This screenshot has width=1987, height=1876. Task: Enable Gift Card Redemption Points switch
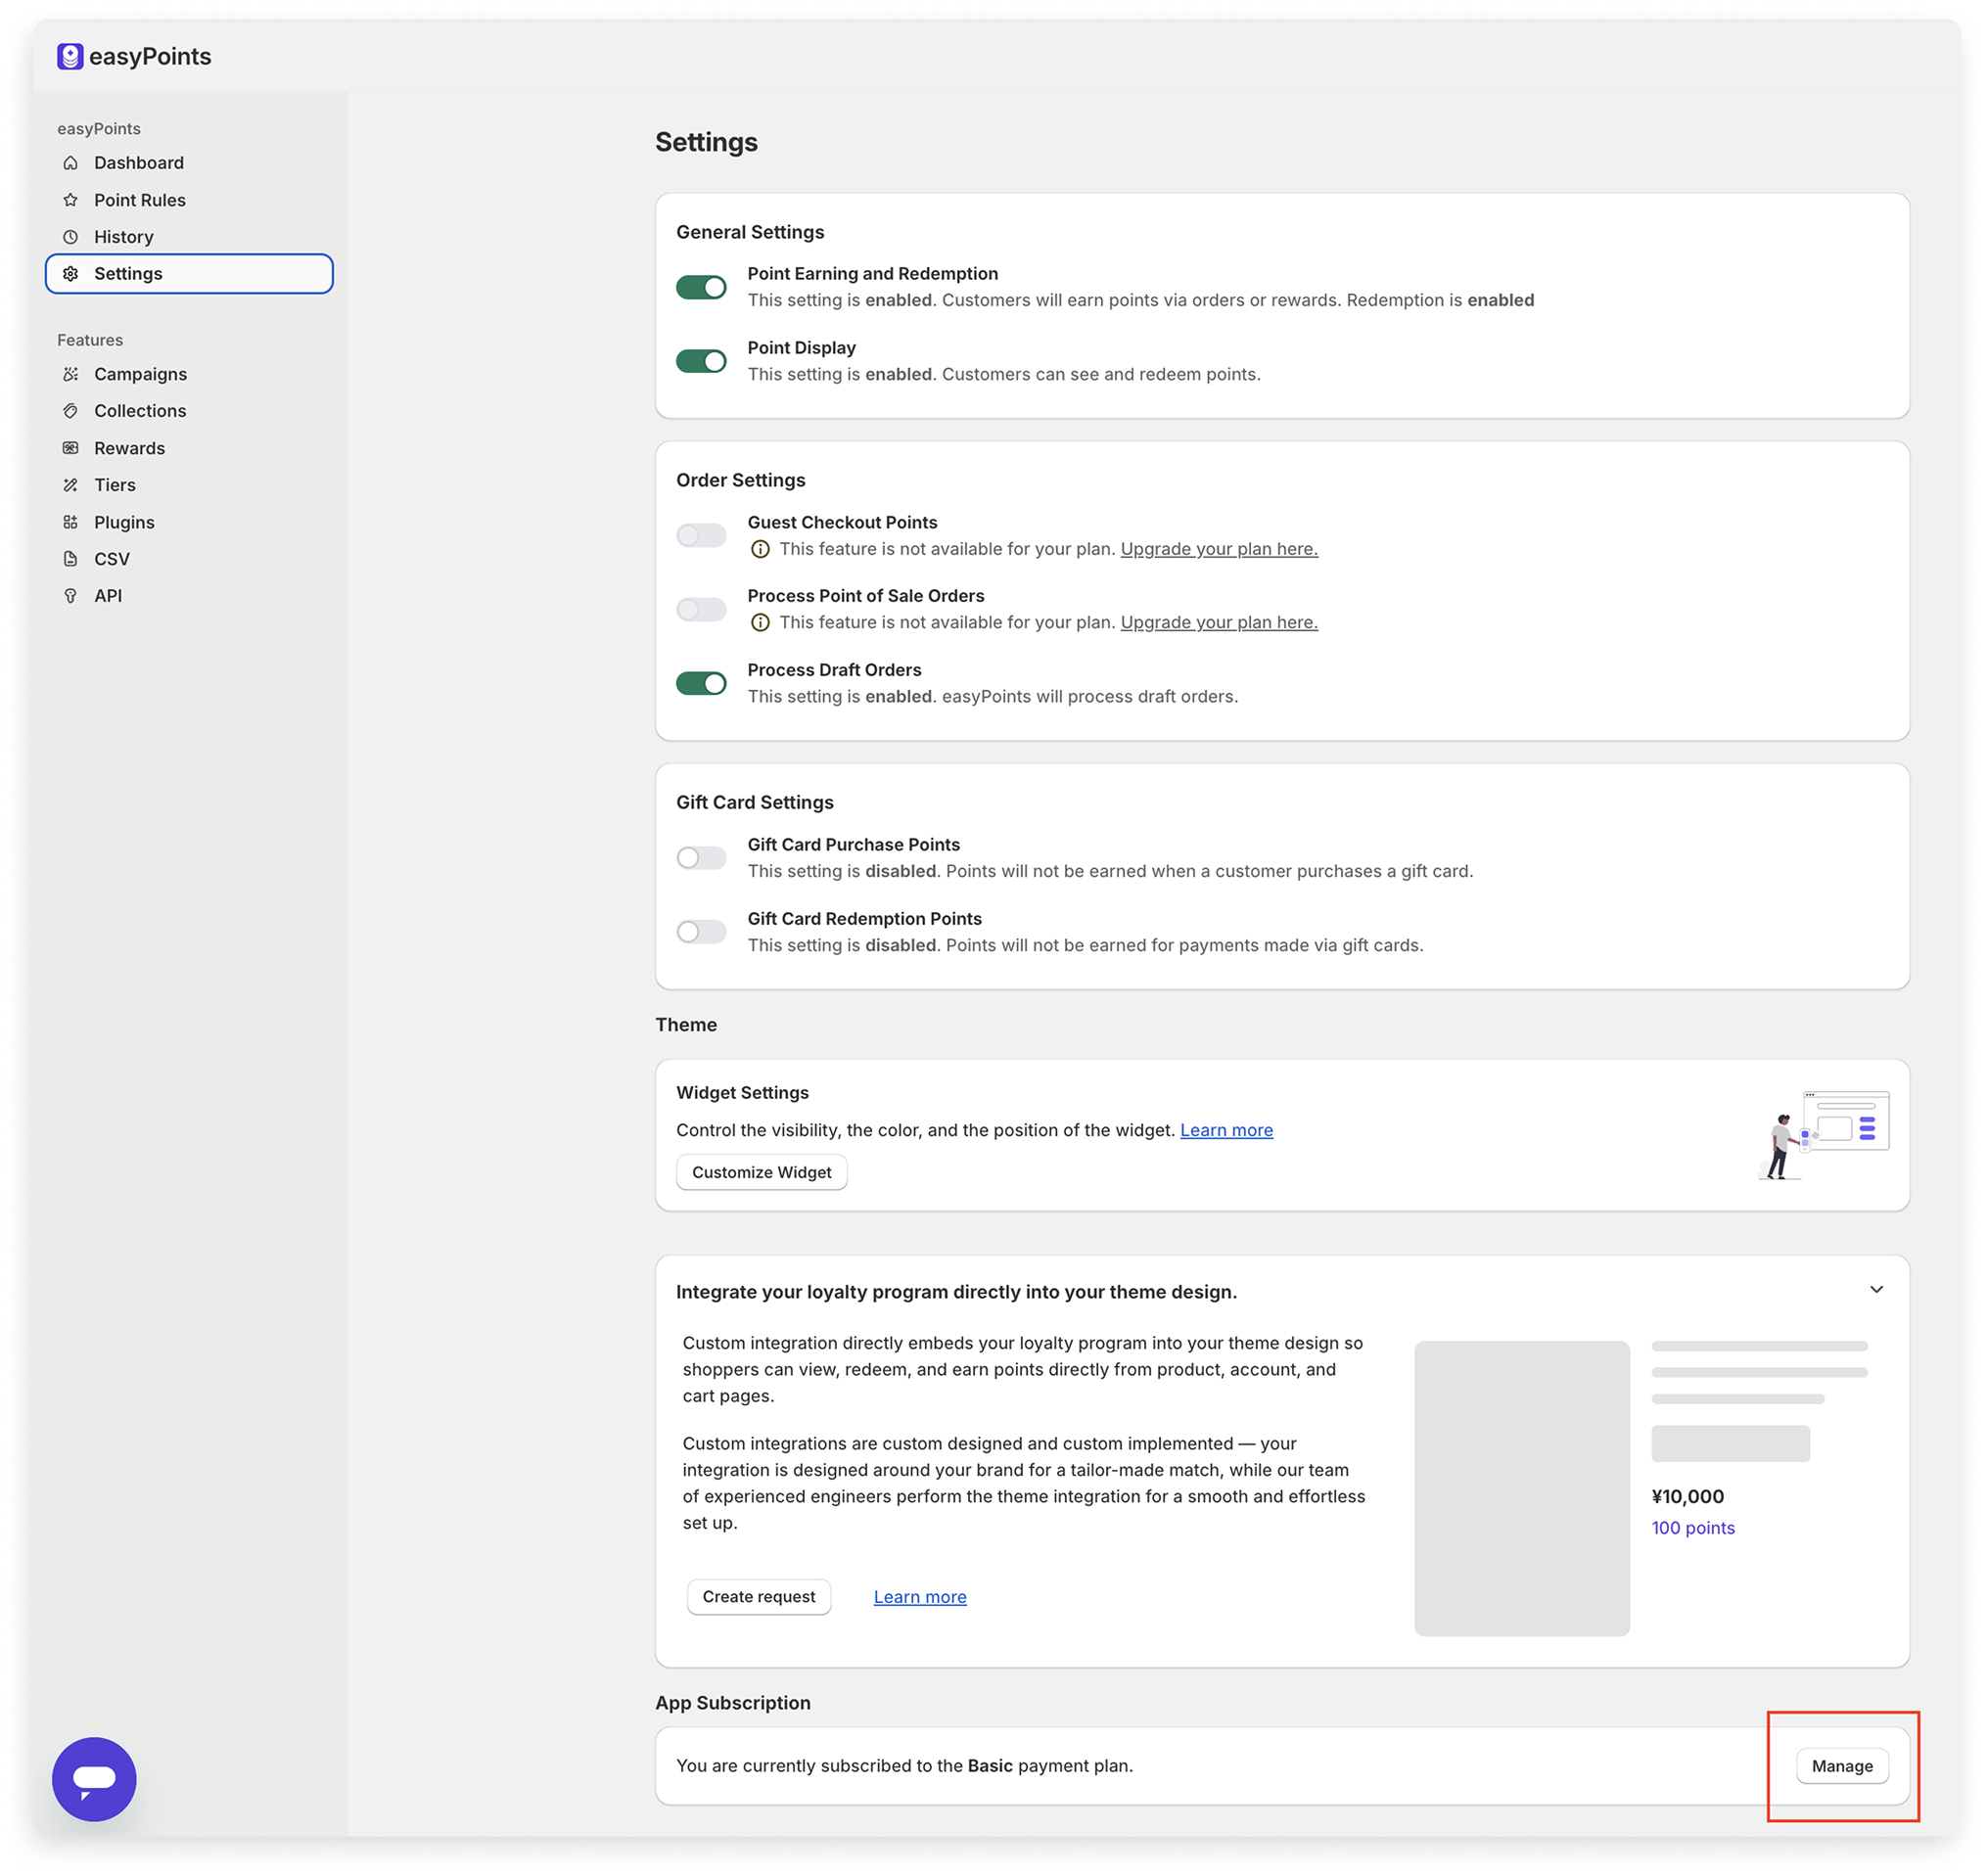[x=701, y=932]
